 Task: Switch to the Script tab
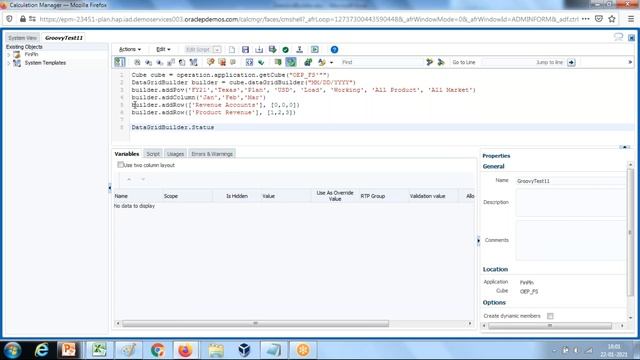pos(153,154)
